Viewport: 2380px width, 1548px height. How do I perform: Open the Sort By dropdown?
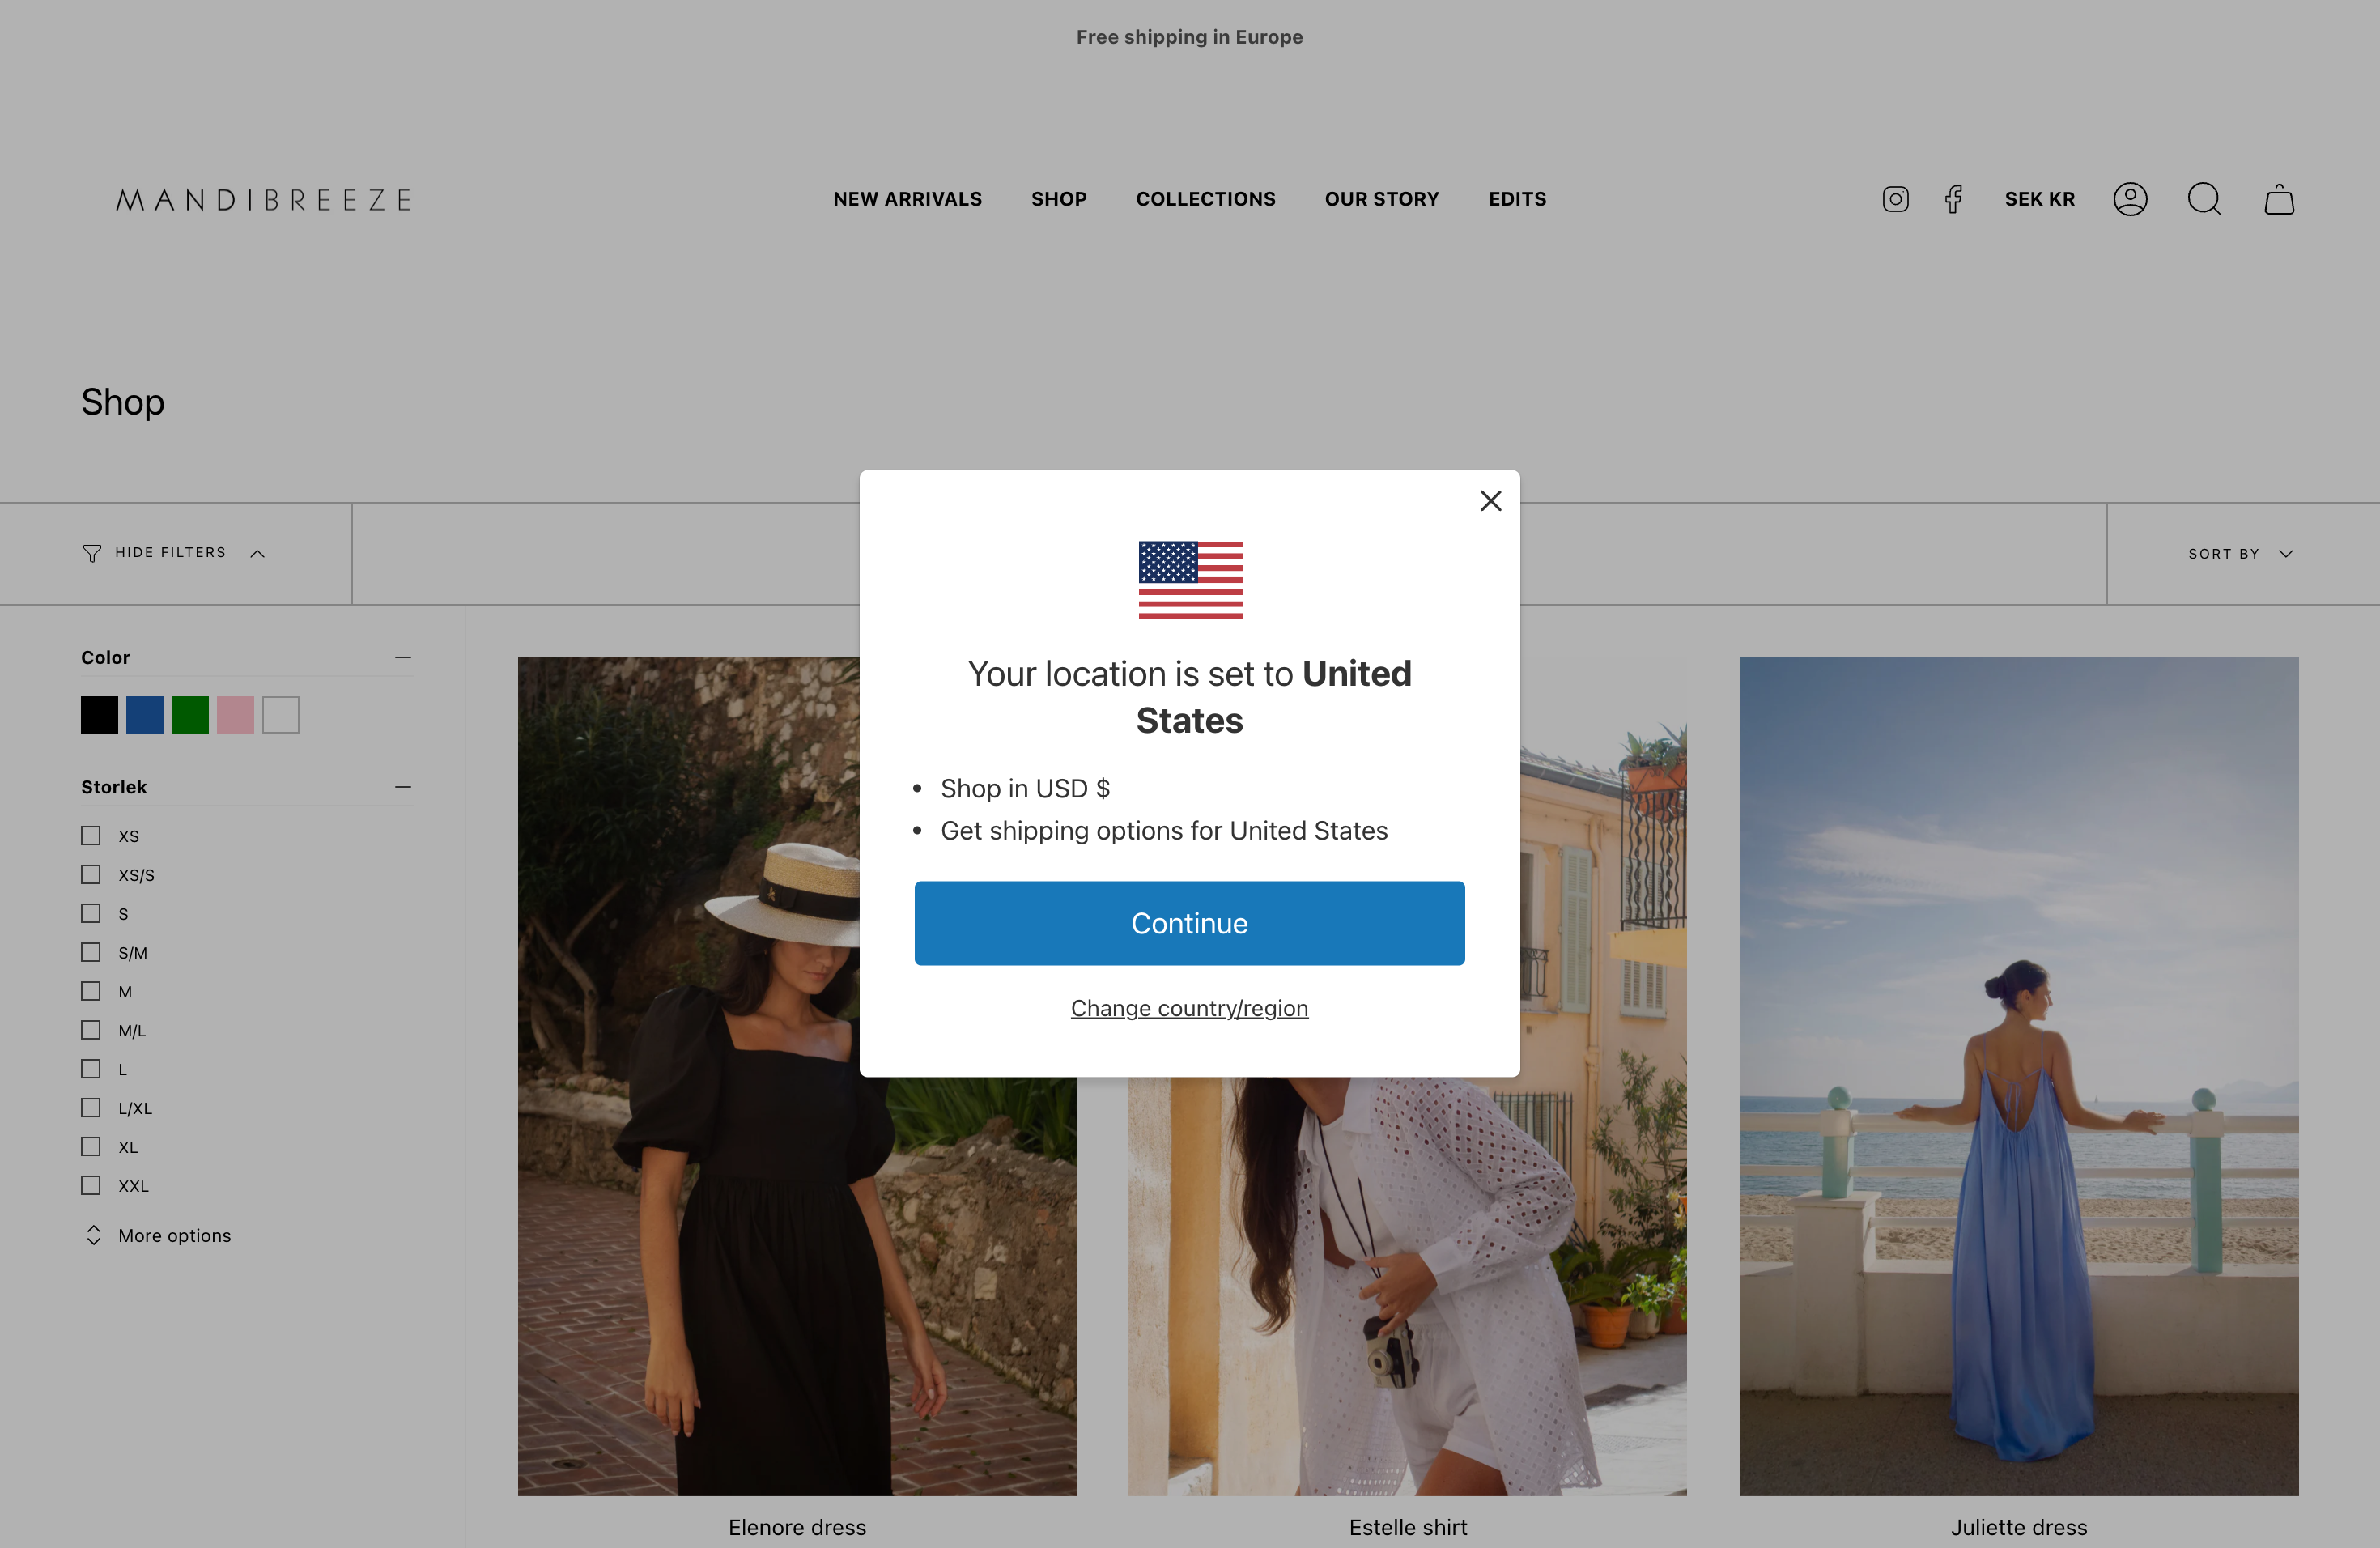click(x=2240, y=553)
